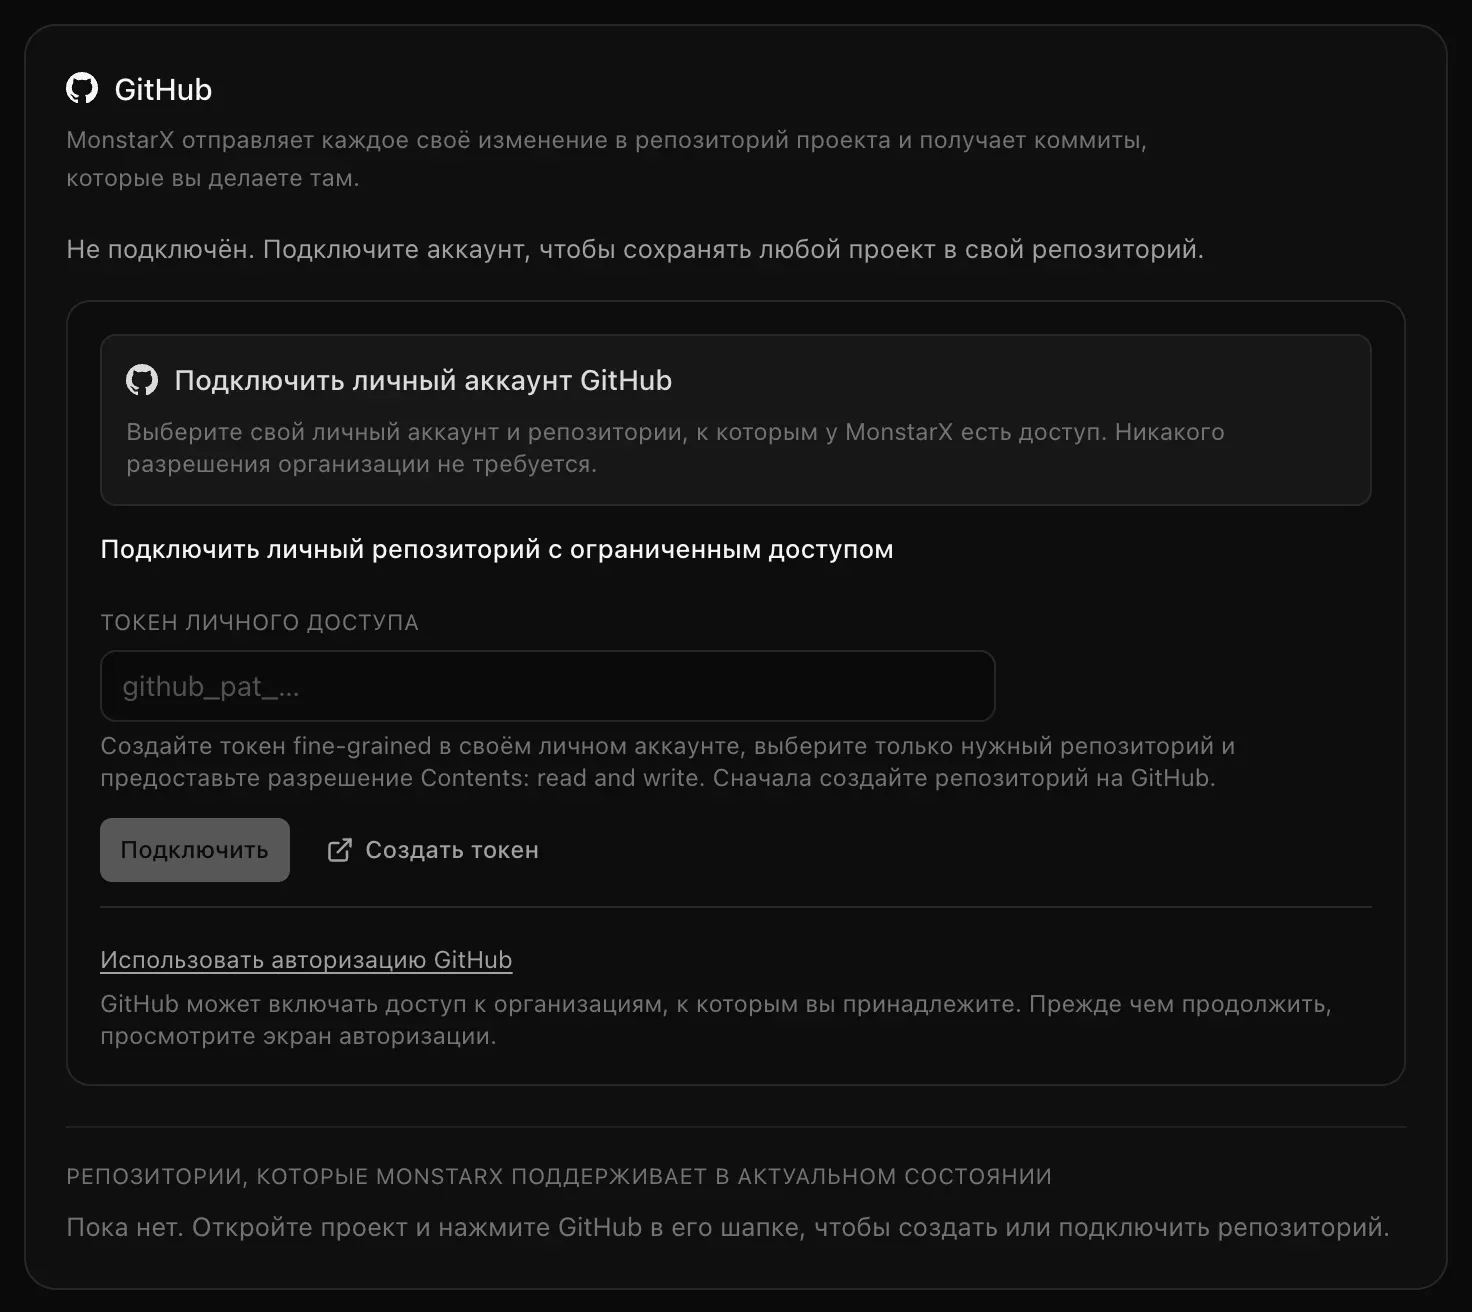Click the external link icon beside Создать токен

(340, 850)
